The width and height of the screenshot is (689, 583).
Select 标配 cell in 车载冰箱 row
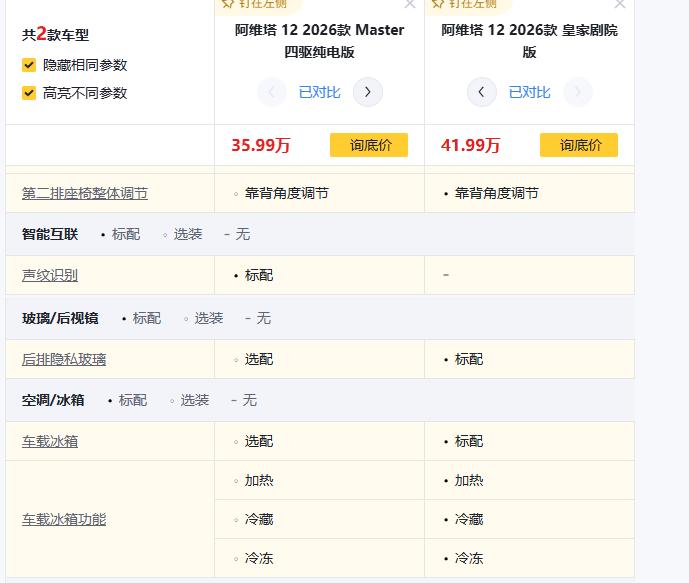(x=529, y=441)
